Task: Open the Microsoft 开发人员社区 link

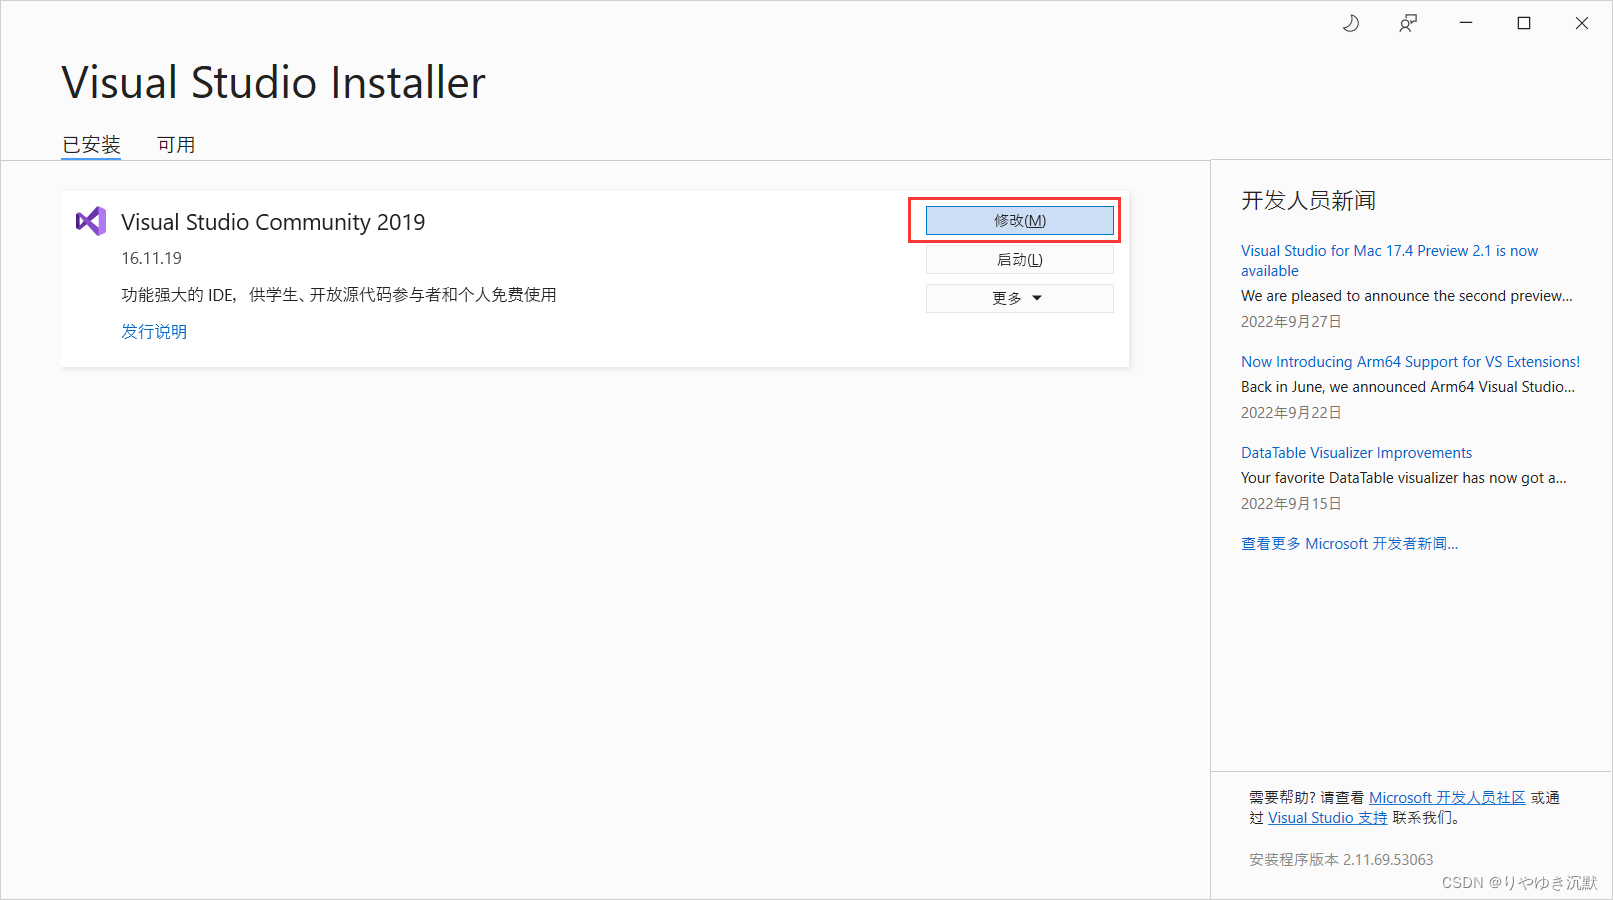Action: pyautogui.click(x=1448, y=797)
